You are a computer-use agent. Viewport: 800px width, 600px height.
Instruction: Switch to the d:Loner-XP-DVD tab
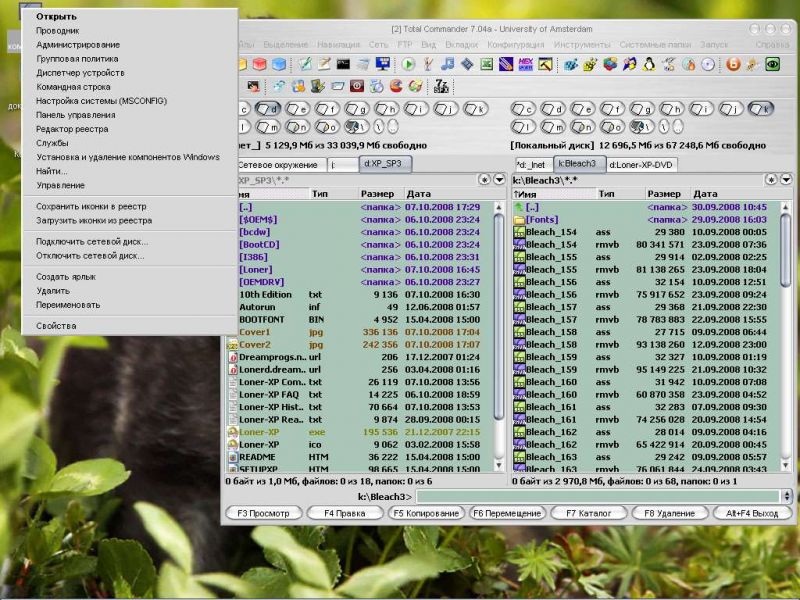click(642, 163)
